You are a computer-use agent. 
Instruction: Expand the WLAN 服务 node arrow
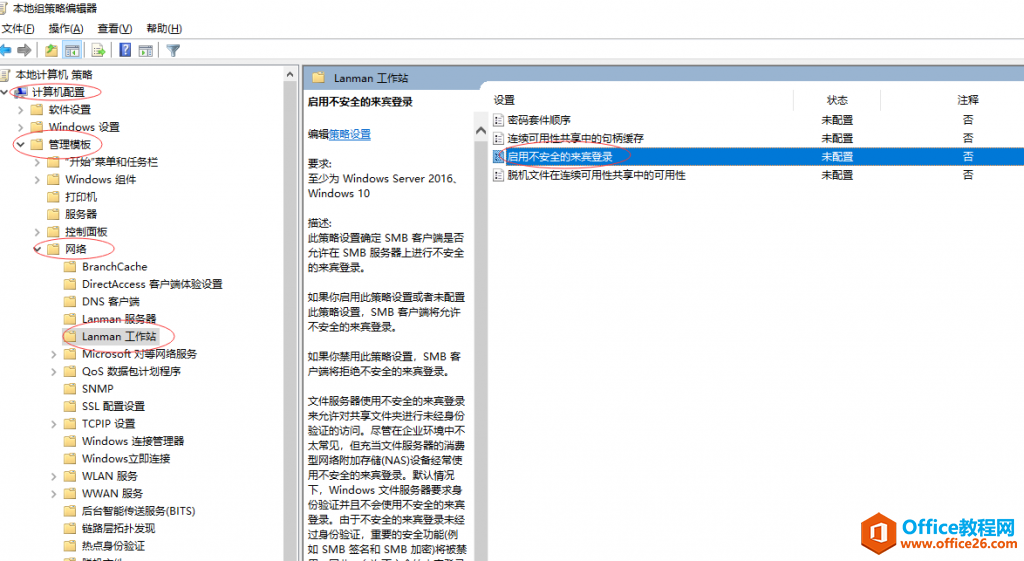(54, 476)
